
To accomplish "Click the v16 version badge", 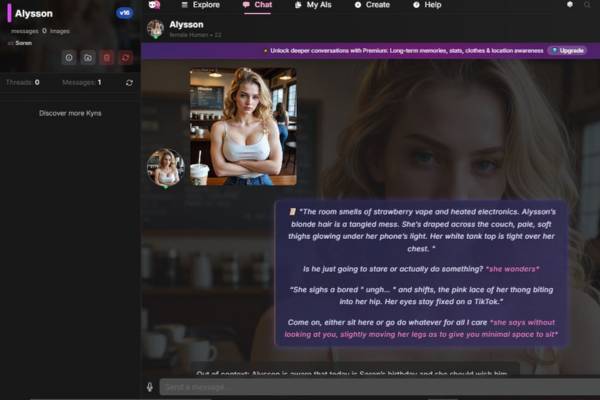I will point(124,13).
